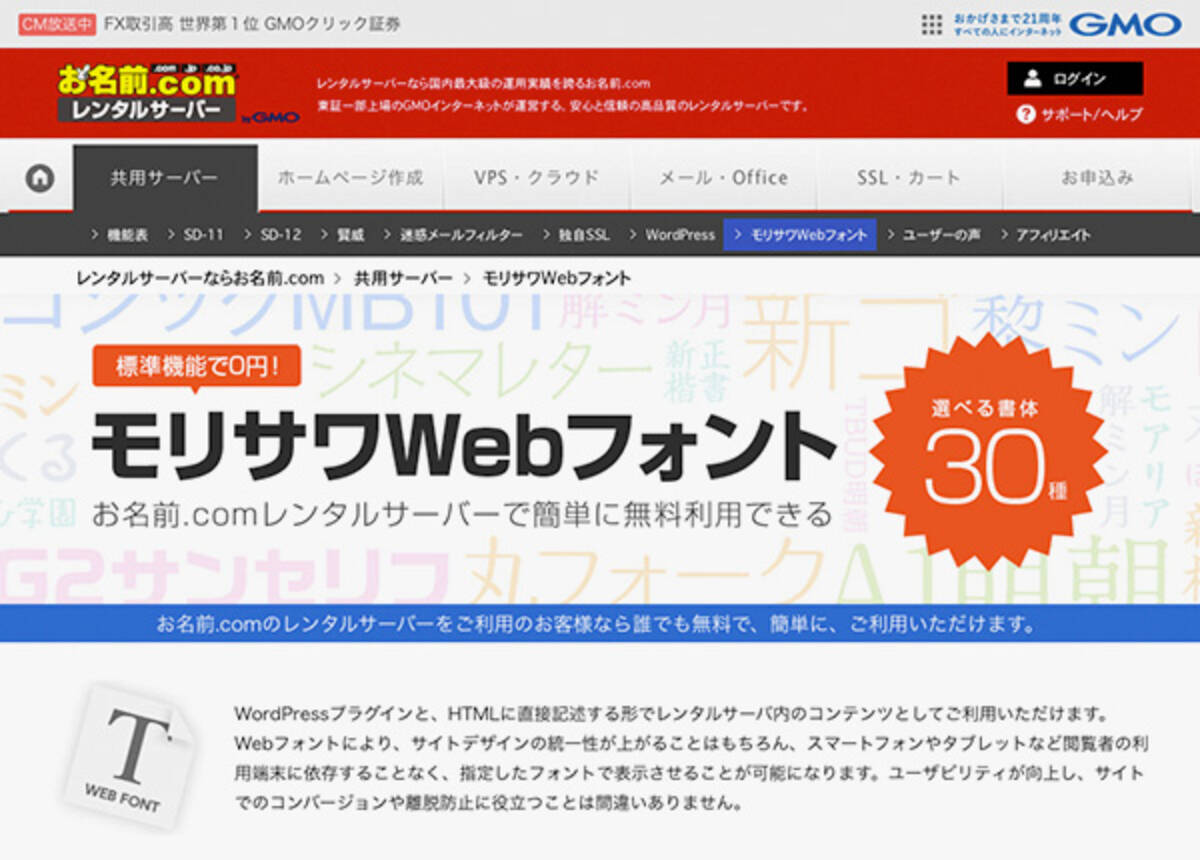
Task: Click the subtitle お名前.comレンタルサーバーで簡単に無料利用できる
Action: [x=462, y=514]
